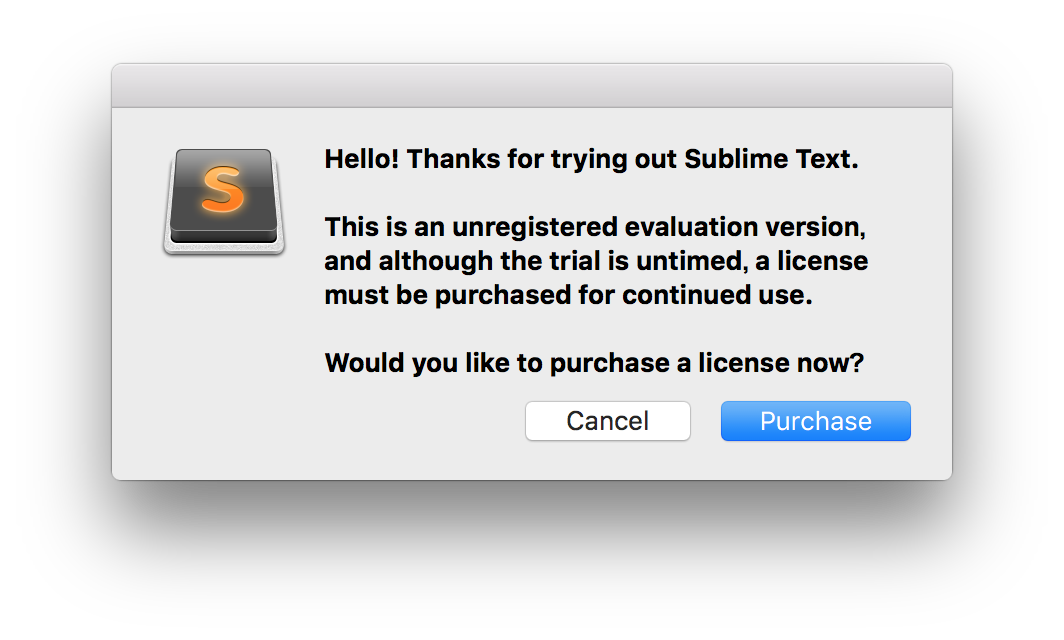This screenshot has height=640, width=1064.
Task: Dismiss the dialog with Cancel
Action: tap(607, 421)
